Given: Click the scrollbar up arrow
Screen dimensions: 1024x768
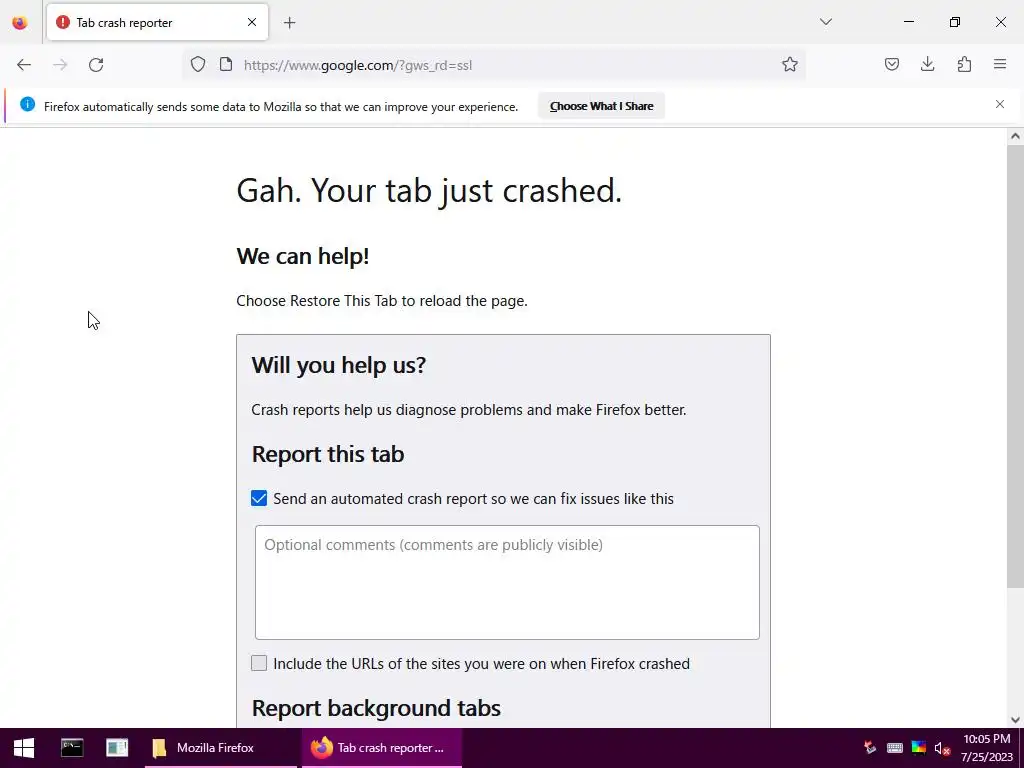Looking at the screenshot, I should pos(1015,136).
